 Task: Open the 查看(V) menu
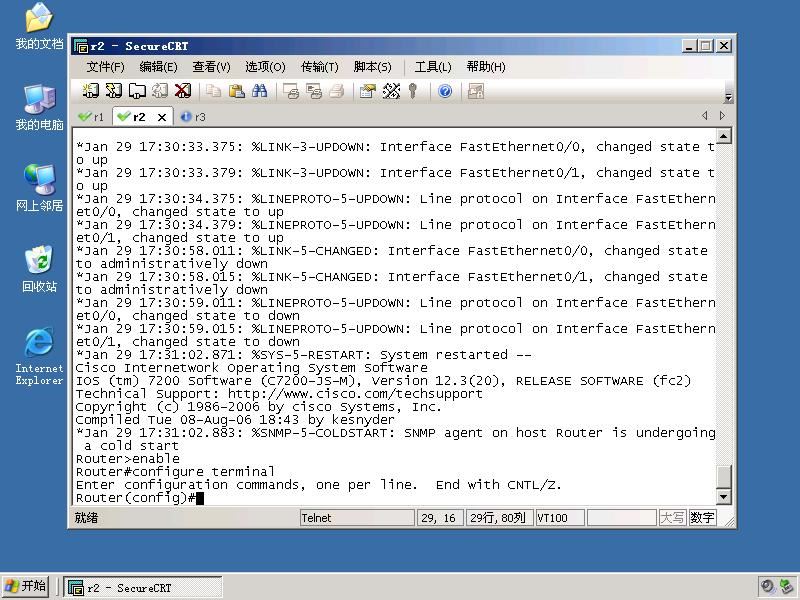point(211,67)
